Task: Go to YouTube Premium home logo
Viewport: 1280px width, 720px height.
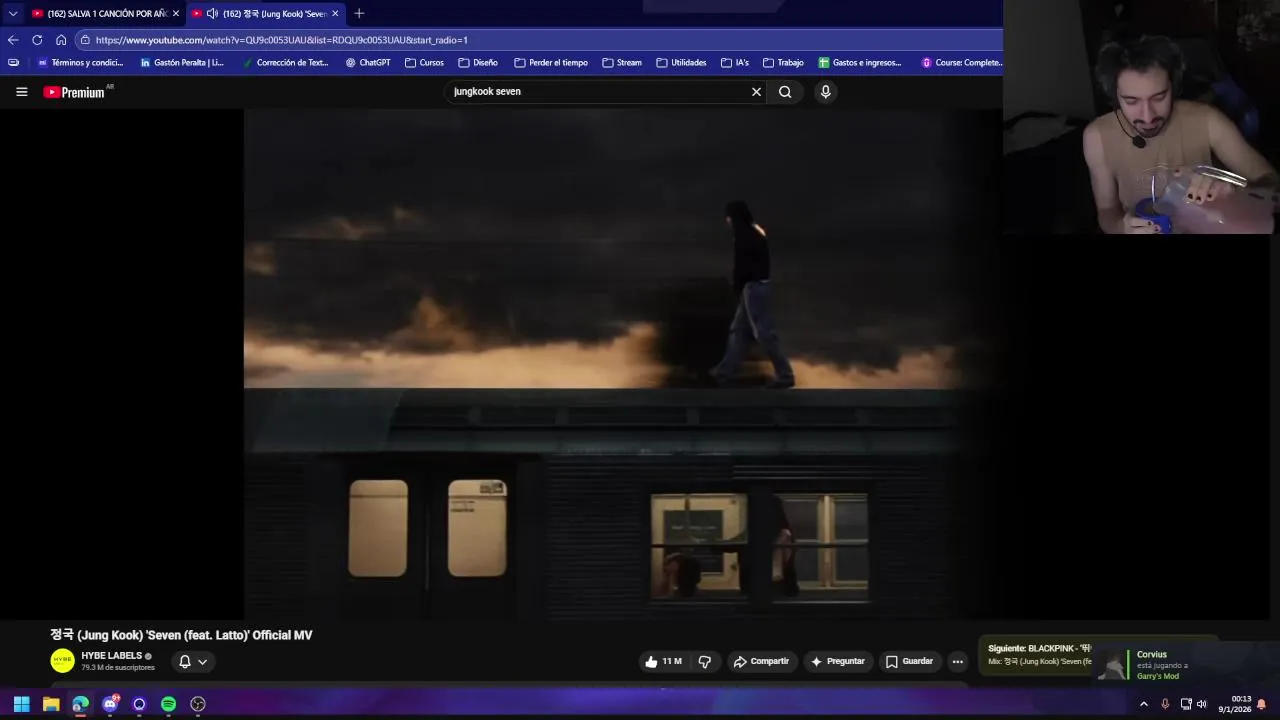Action: pyautogui.click(x=74, y=92)
